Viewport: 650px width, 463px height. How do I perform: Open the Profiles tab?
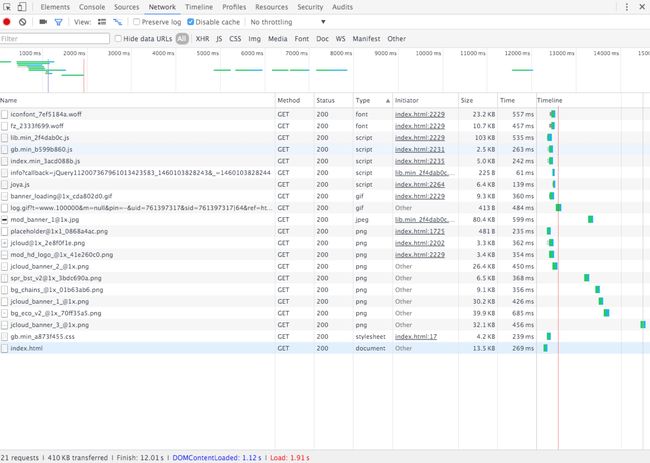(x=234, y=7)
